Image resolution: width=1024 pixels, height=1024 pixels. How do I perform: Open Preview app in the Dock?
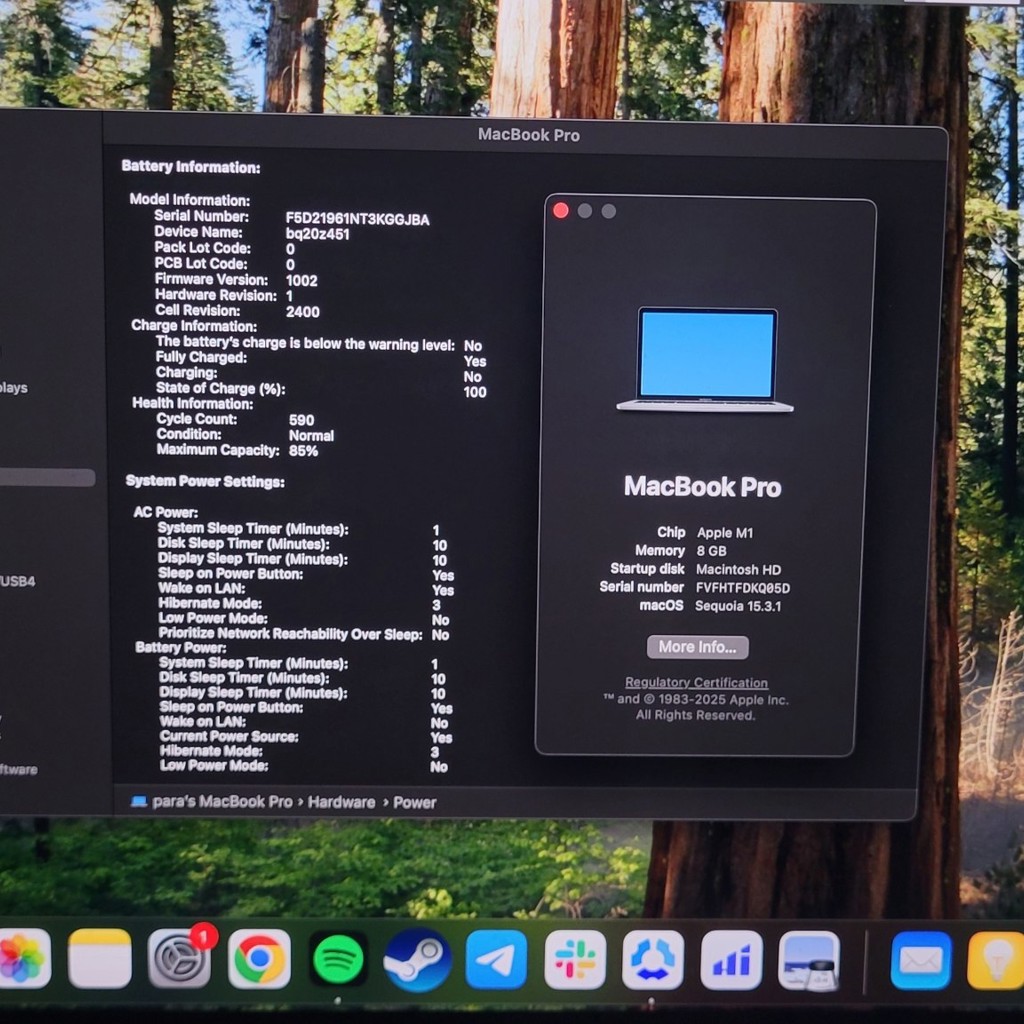click(809, 961)
